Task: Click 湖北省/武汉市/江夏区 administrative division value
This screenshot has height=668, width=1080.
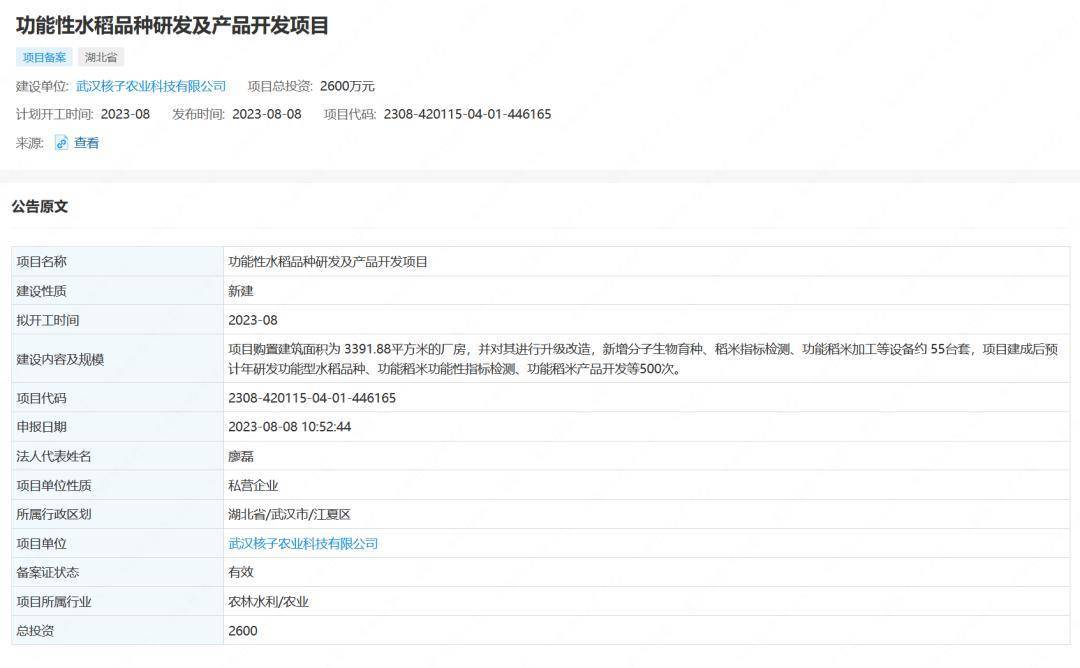Action: tap(289, 515)
